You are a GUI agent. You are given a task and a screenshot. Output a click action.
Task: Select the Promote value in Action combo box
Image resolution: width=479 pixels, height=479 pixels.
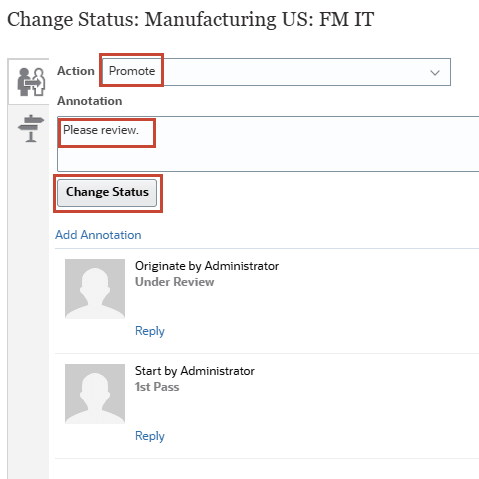coord(132,71)
